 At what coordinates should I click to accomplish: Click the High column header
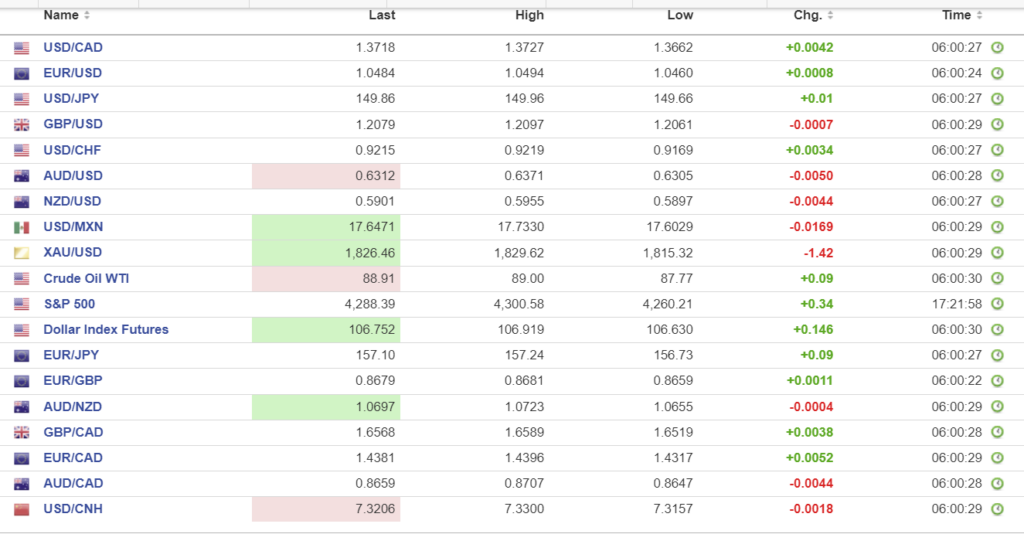[529, 16]
